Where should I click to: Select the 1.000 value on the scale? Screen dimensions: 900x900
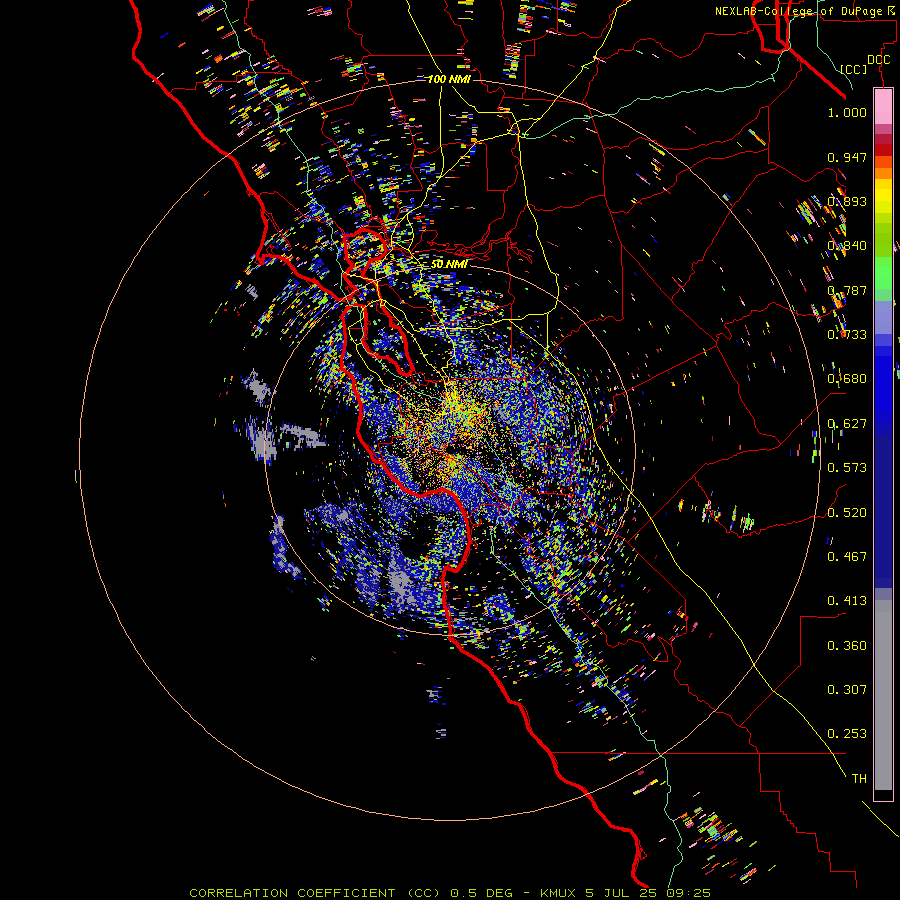click(847, 112)
